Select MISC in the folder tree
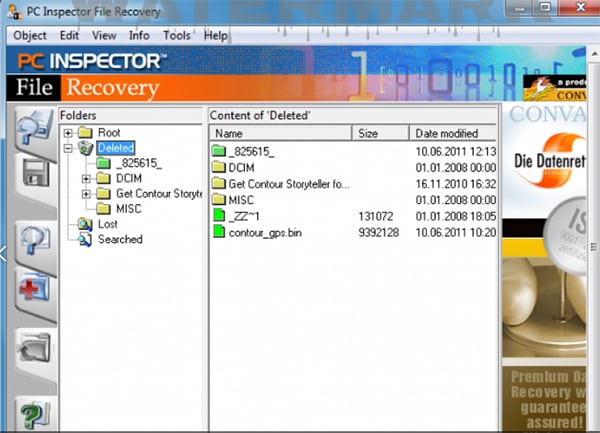The width and height of the screenshot is (600, 433). (x=129, y=209)
